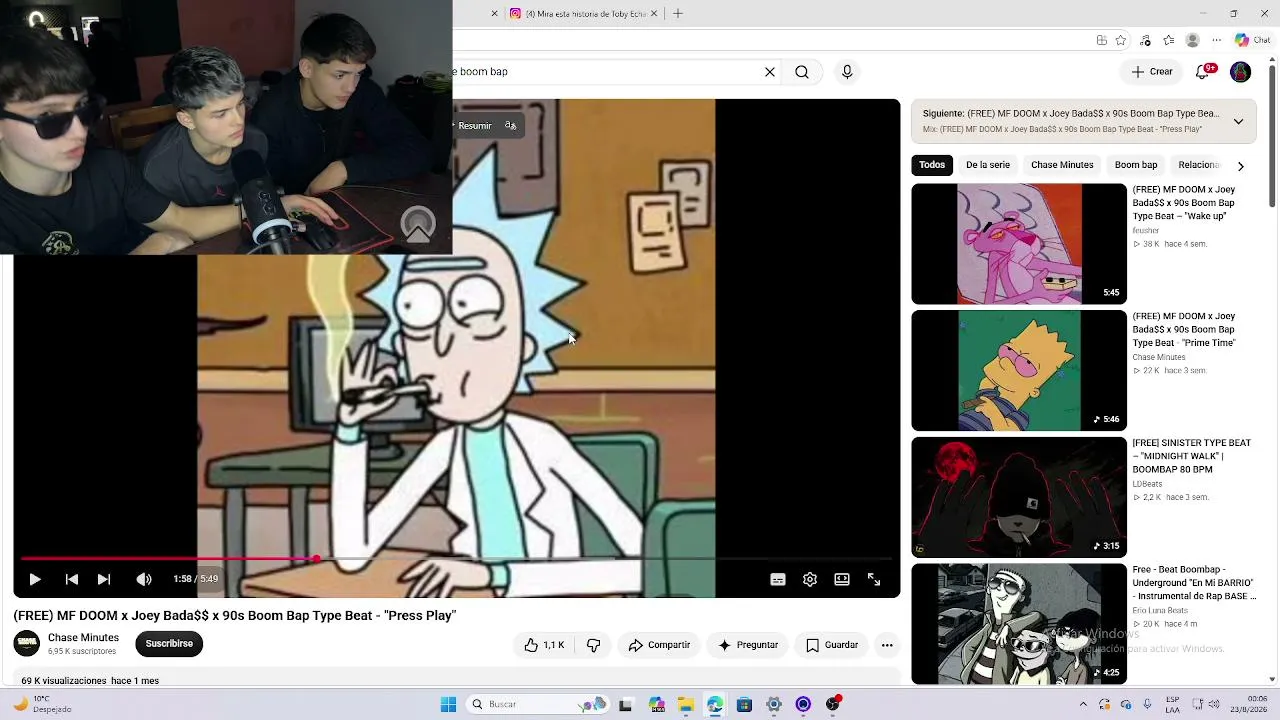Open the "Prime Time" video title link

[1184, 330]
